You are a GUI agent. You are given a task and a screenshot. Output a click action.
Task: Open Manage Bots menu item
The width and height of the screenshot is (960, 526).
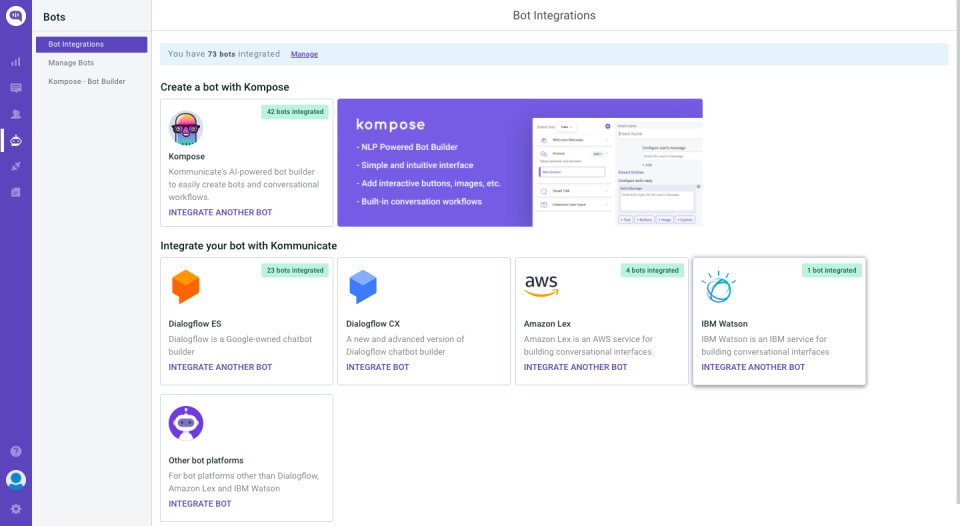[71, 62]
